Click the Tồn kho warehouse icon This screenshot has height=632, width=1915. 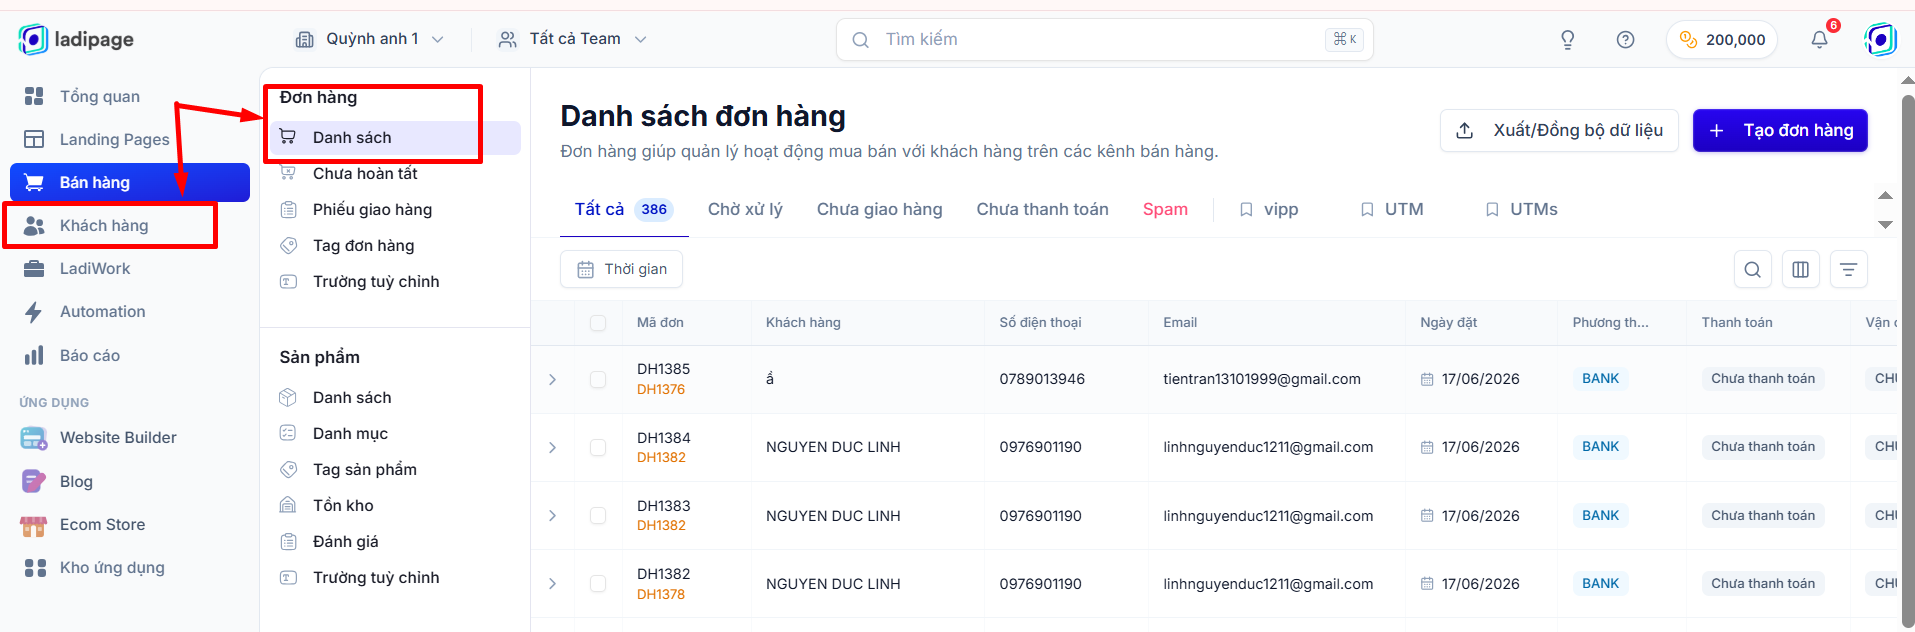point(288,505)
